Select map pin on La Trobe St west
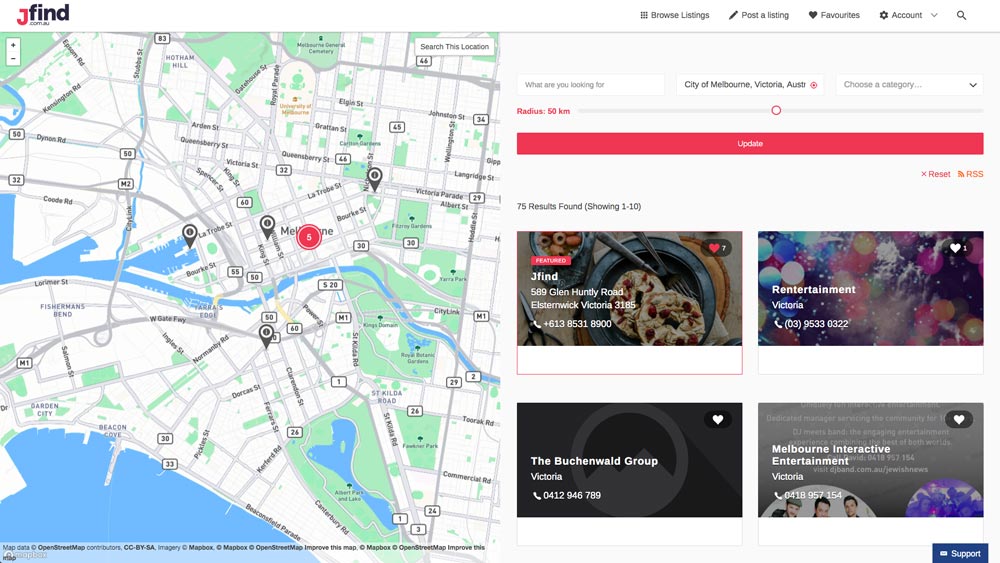This screenshot has height=563, width=1000. tap(189, 235)
